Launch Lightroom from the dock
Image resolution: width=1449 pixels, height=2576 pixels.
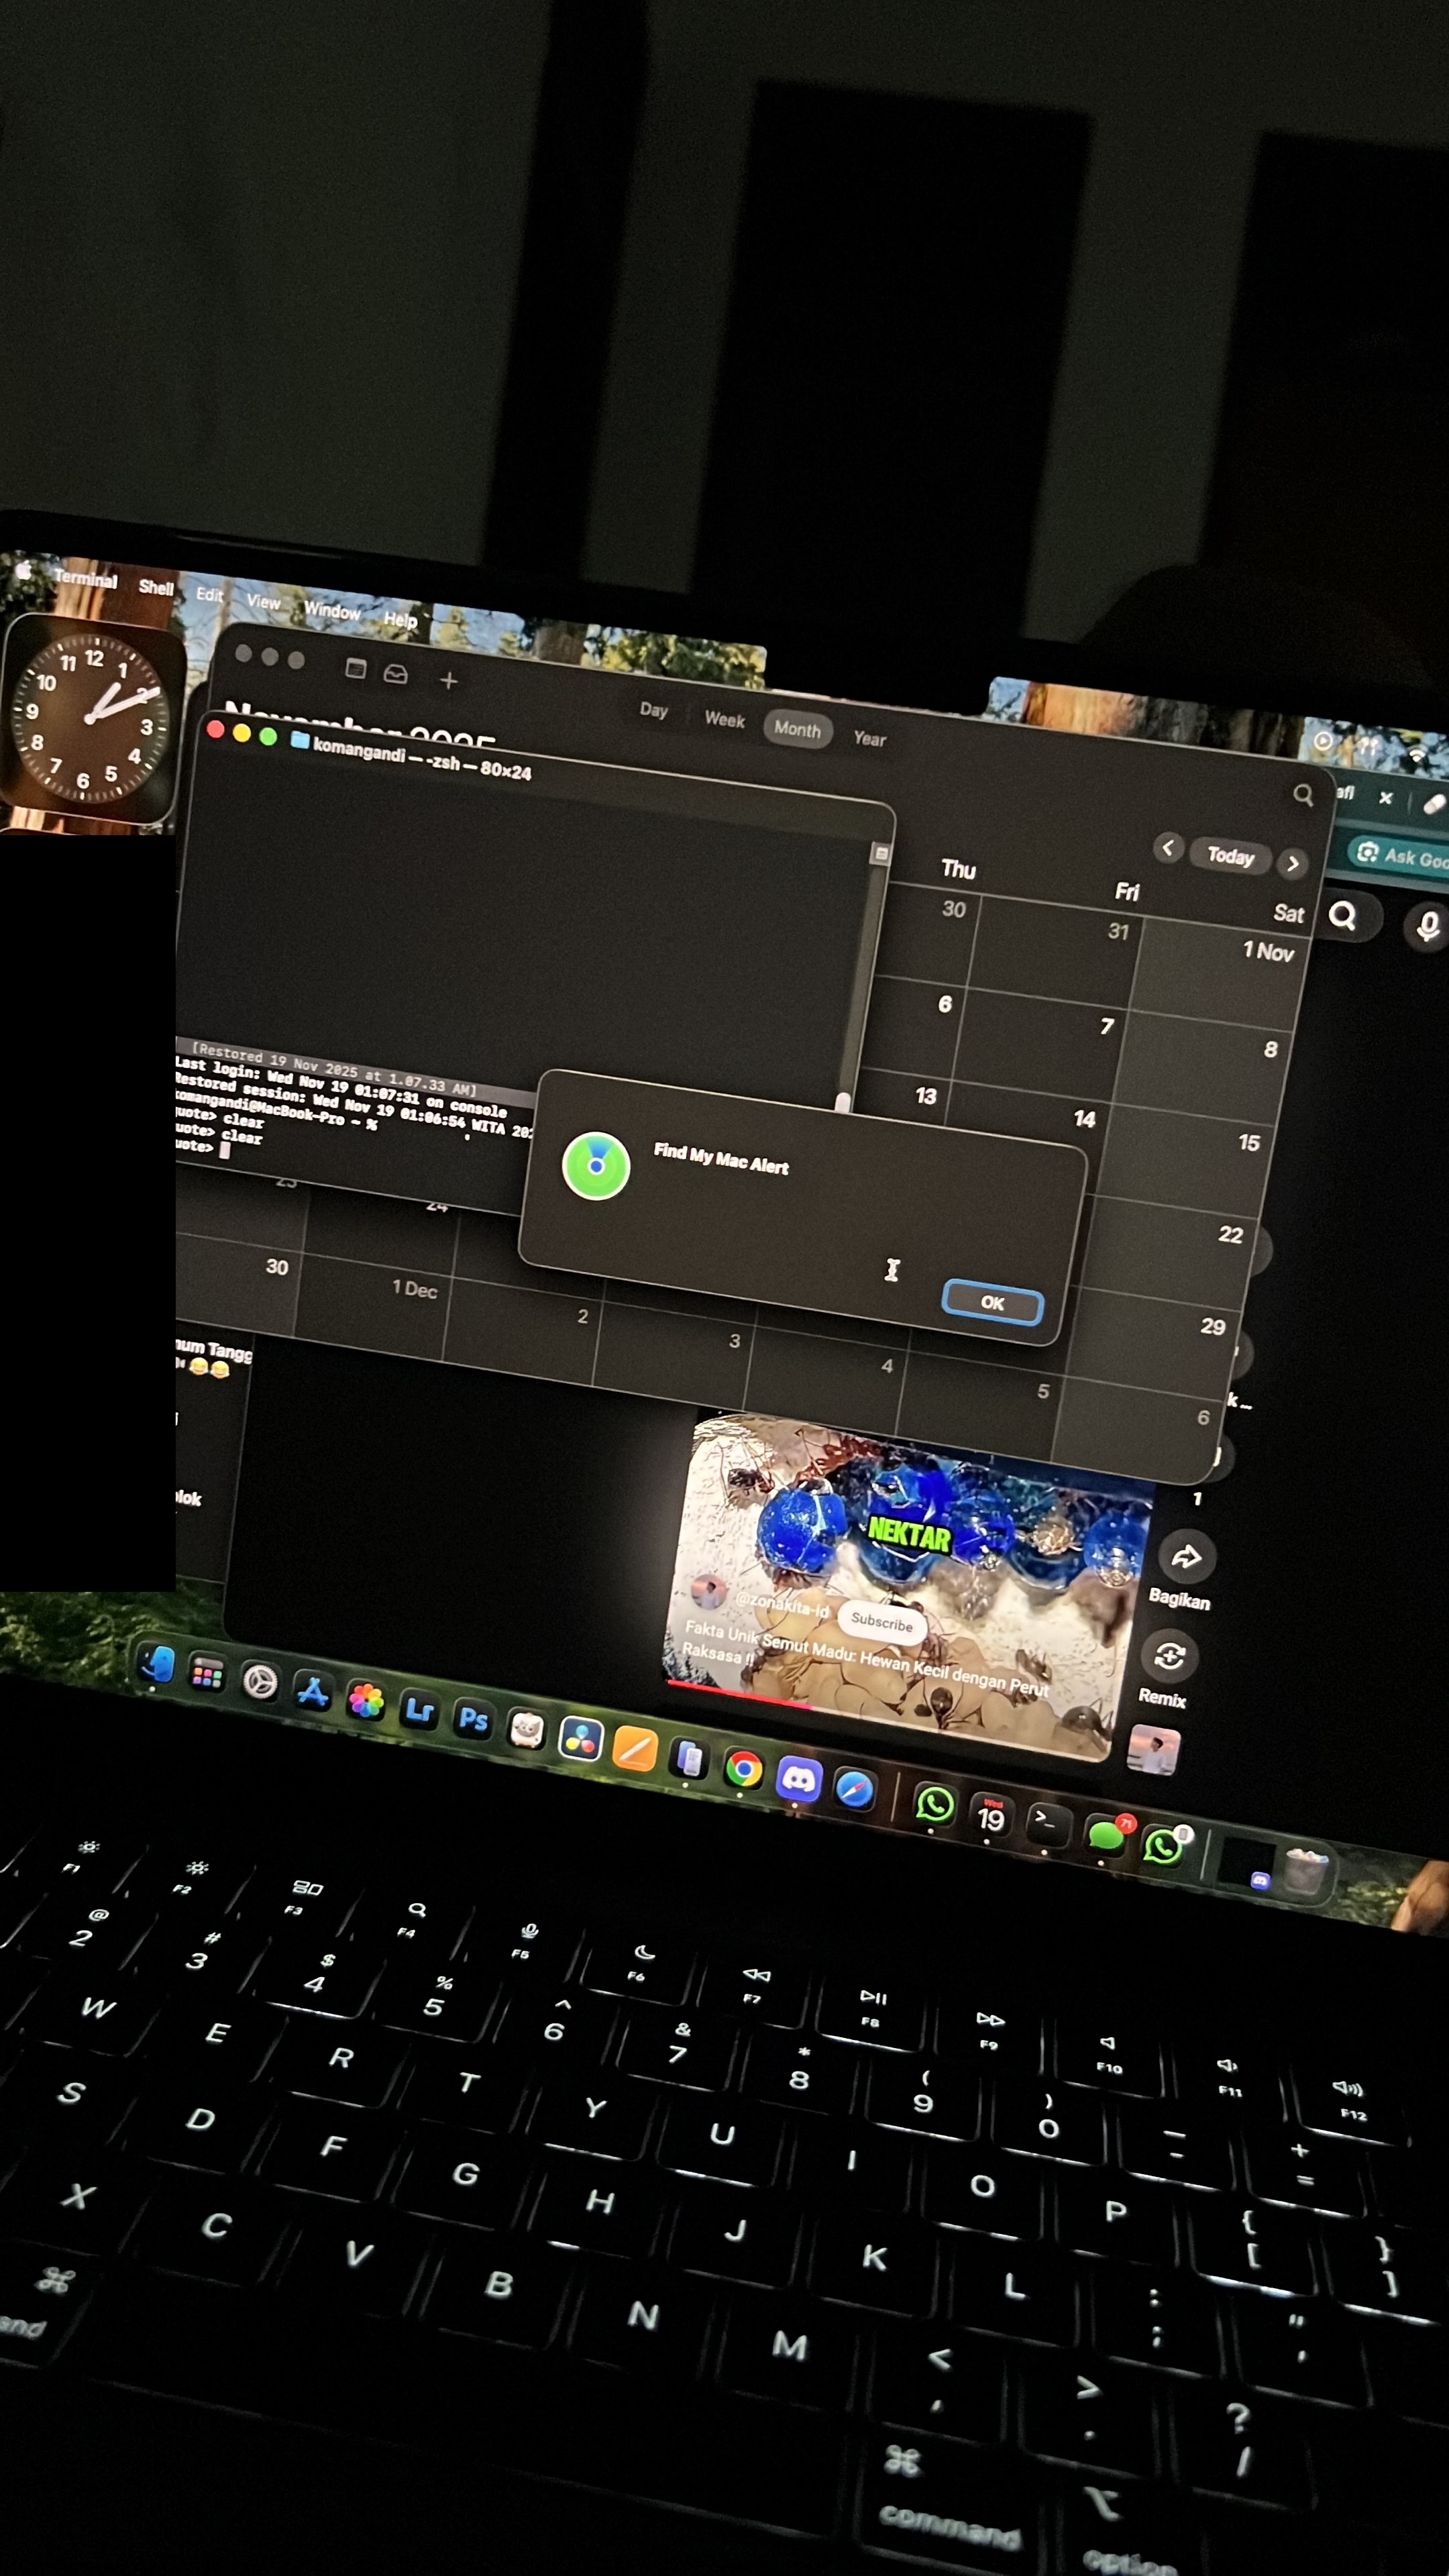pos(419,1710)
